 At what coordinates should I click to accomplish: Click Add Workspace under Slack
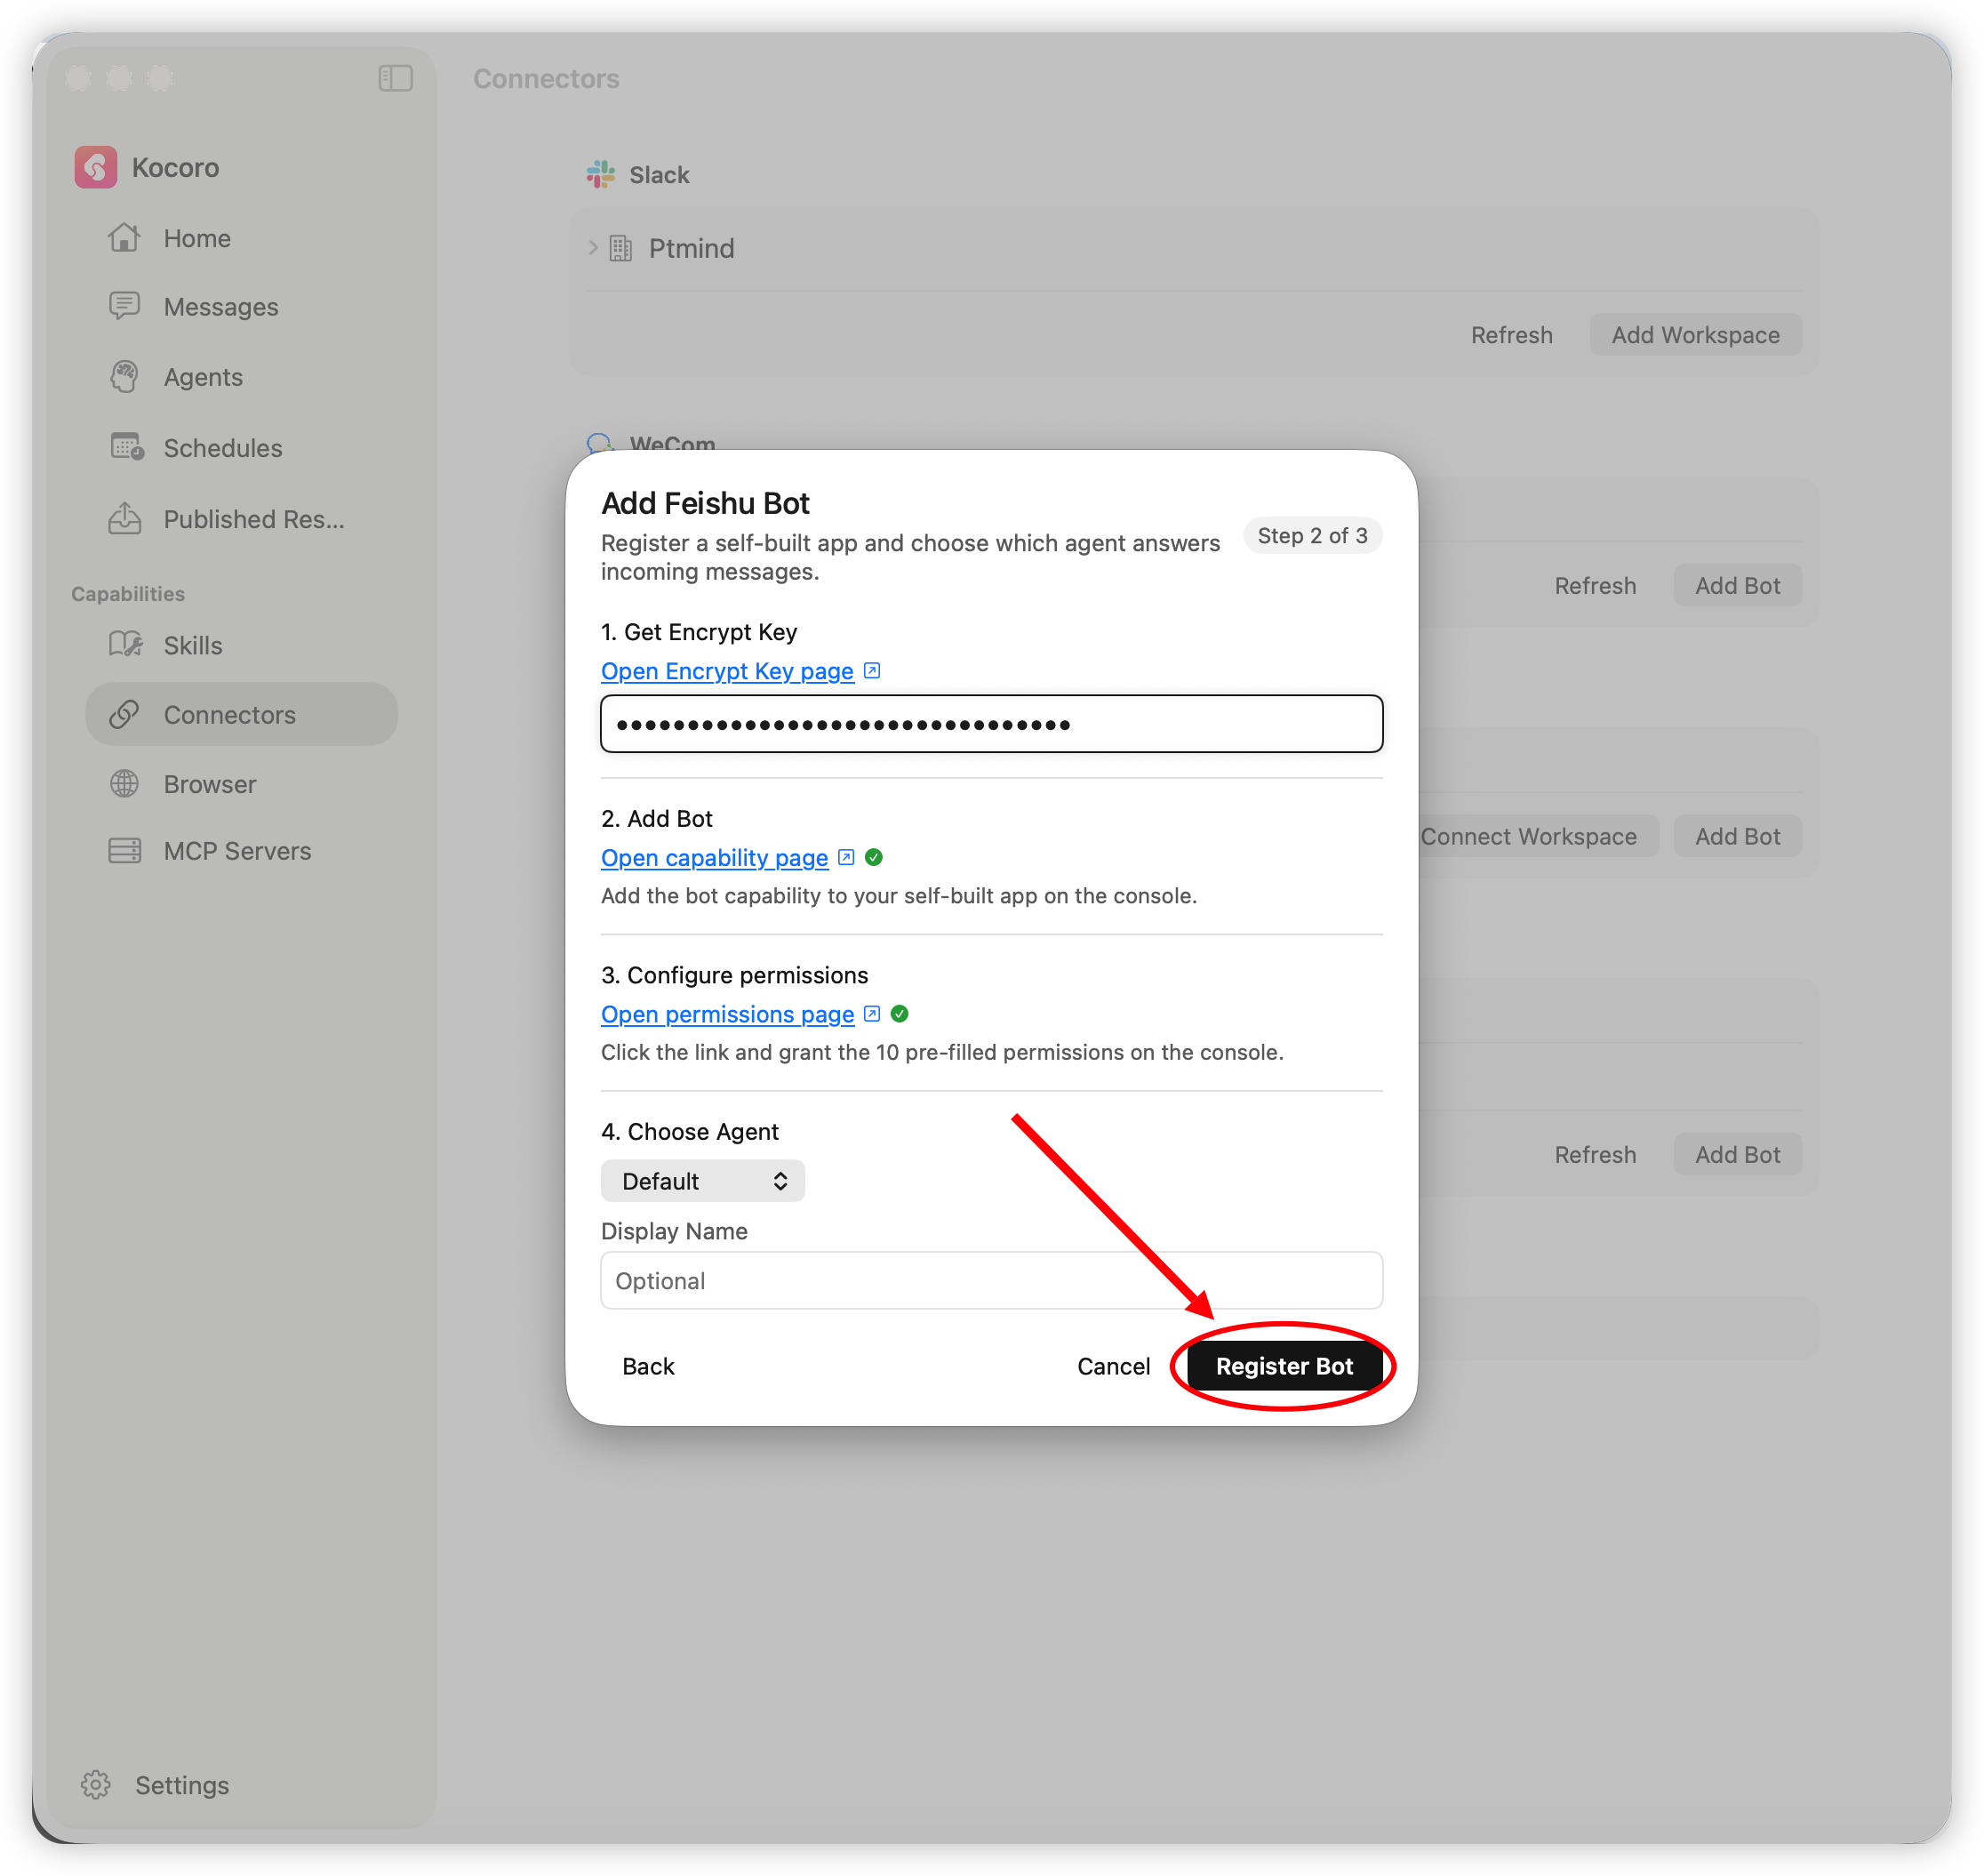click(x=1696, y=335)
